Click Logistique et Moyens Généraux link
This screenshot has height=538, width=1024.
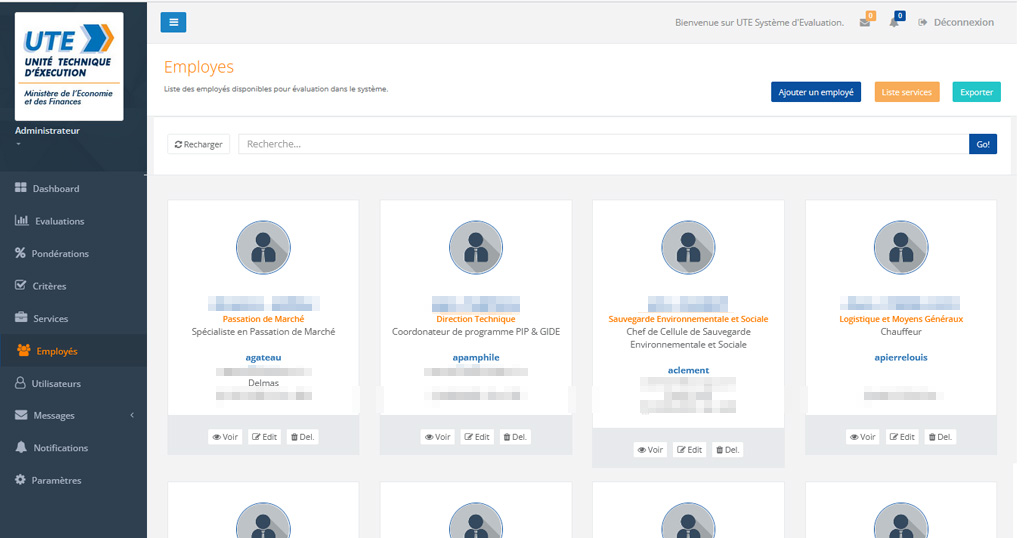pos(901,319)
